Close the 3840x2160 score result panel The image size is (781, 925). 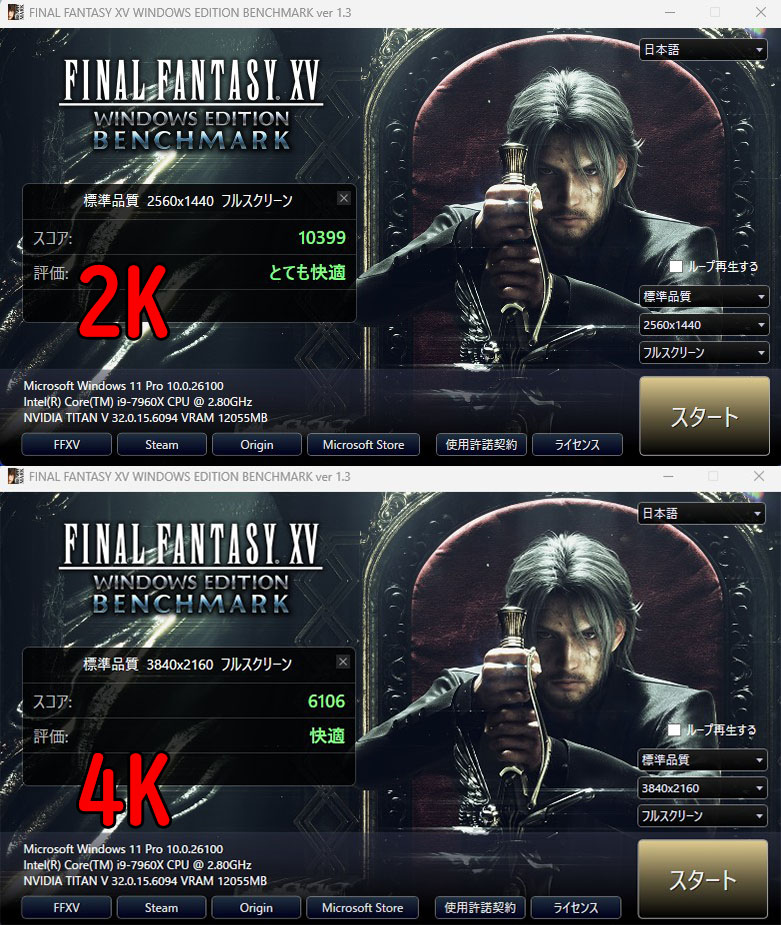[343, 662]
